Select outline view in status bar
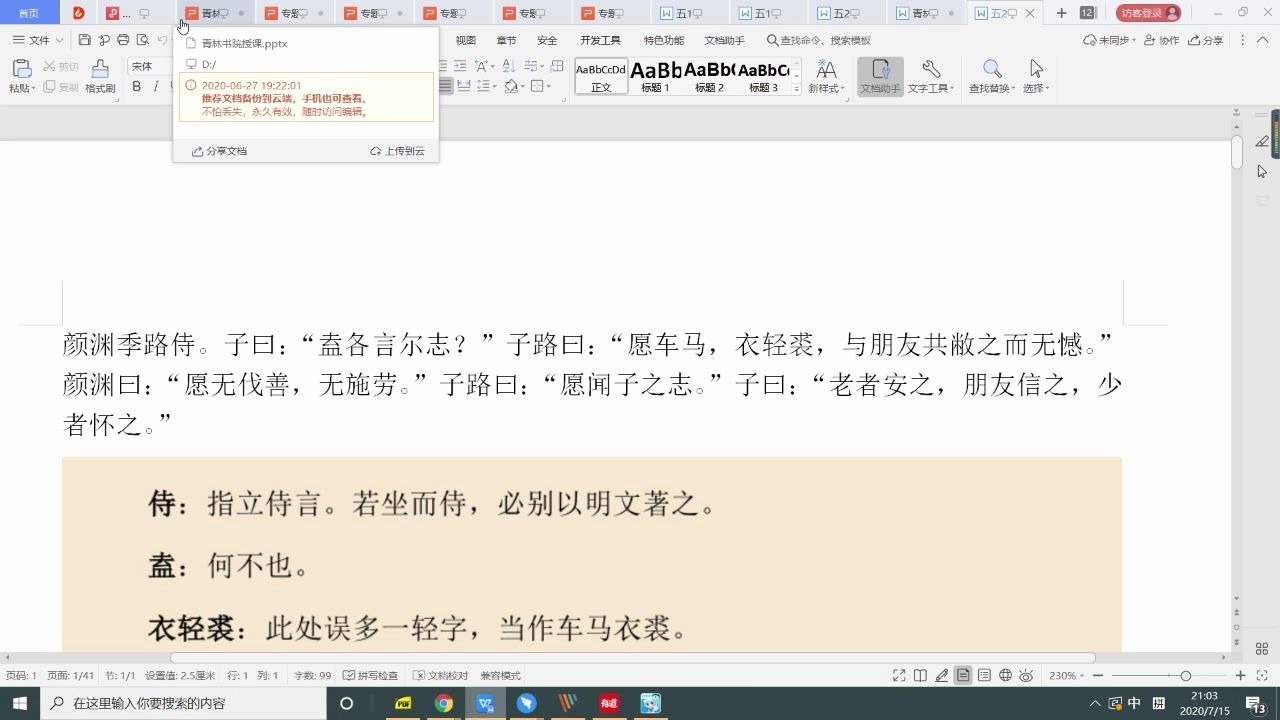The image size is (1280, 720). 984,676
